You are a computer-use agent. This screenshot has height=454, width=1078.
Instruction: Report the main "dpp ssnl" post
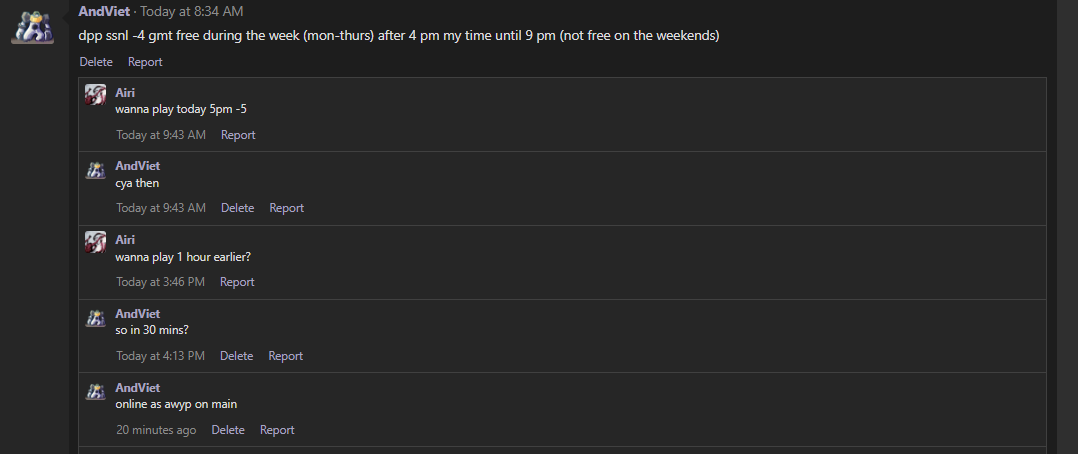[145, 62]
